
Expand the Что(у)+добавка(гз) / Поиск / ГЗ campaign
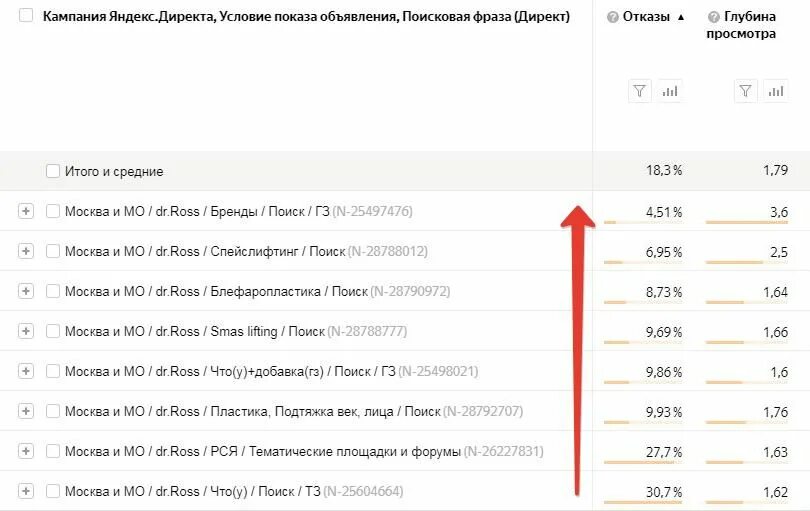pyautogui.click(x=26, y=371)
